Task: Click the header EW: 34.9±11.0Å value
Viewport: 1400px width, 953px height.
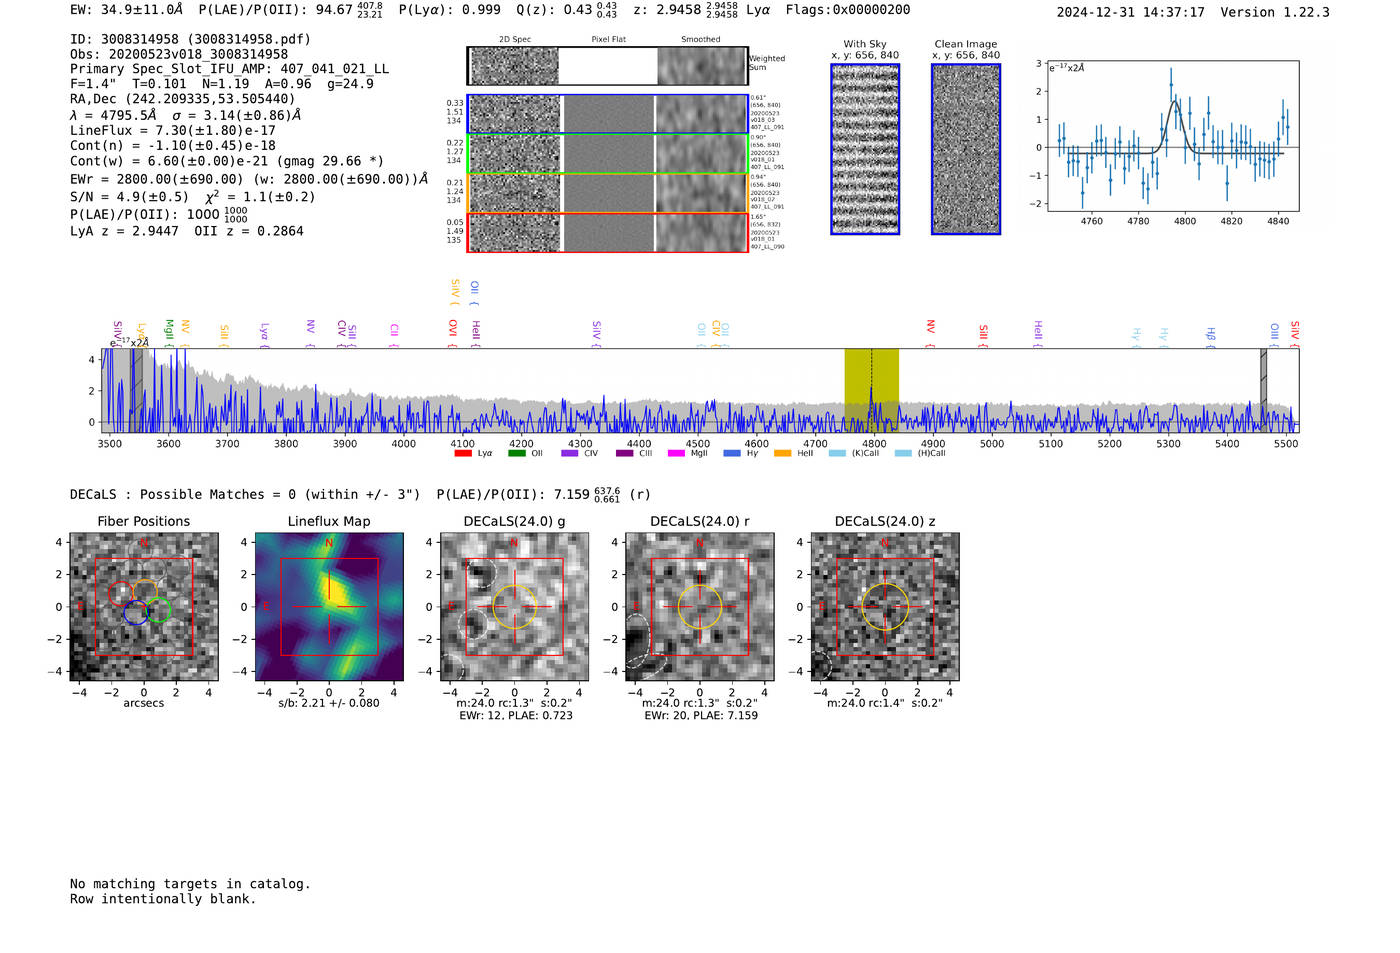Action: [x=127, y=10]
